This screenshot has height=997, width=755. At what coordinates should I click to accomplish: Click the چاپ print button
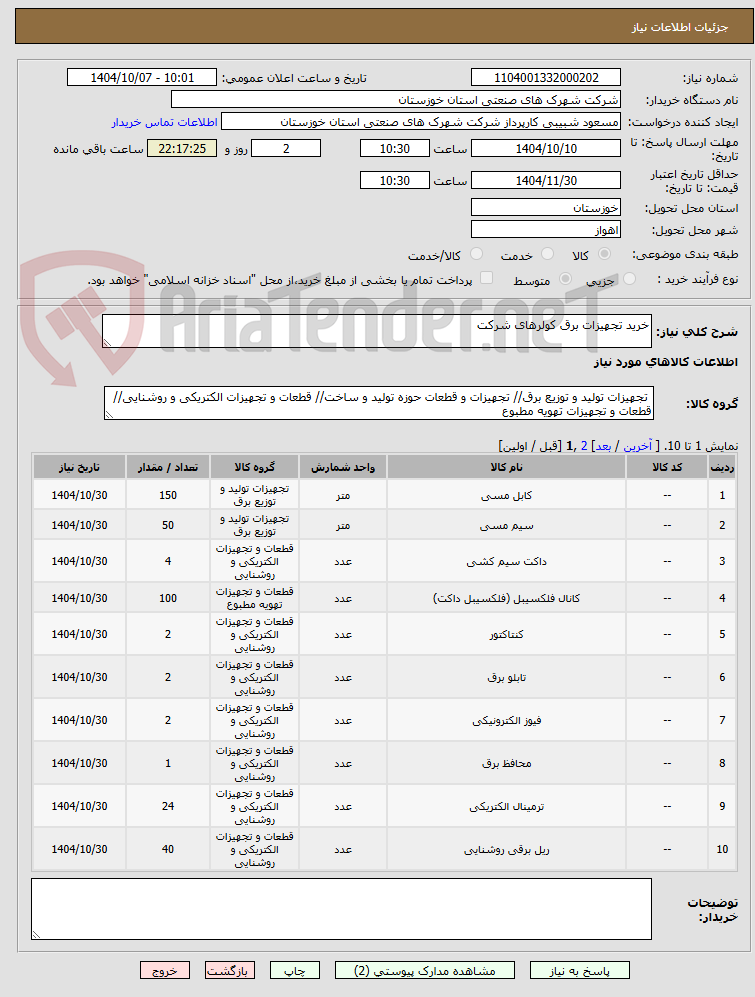pos(294,970)
